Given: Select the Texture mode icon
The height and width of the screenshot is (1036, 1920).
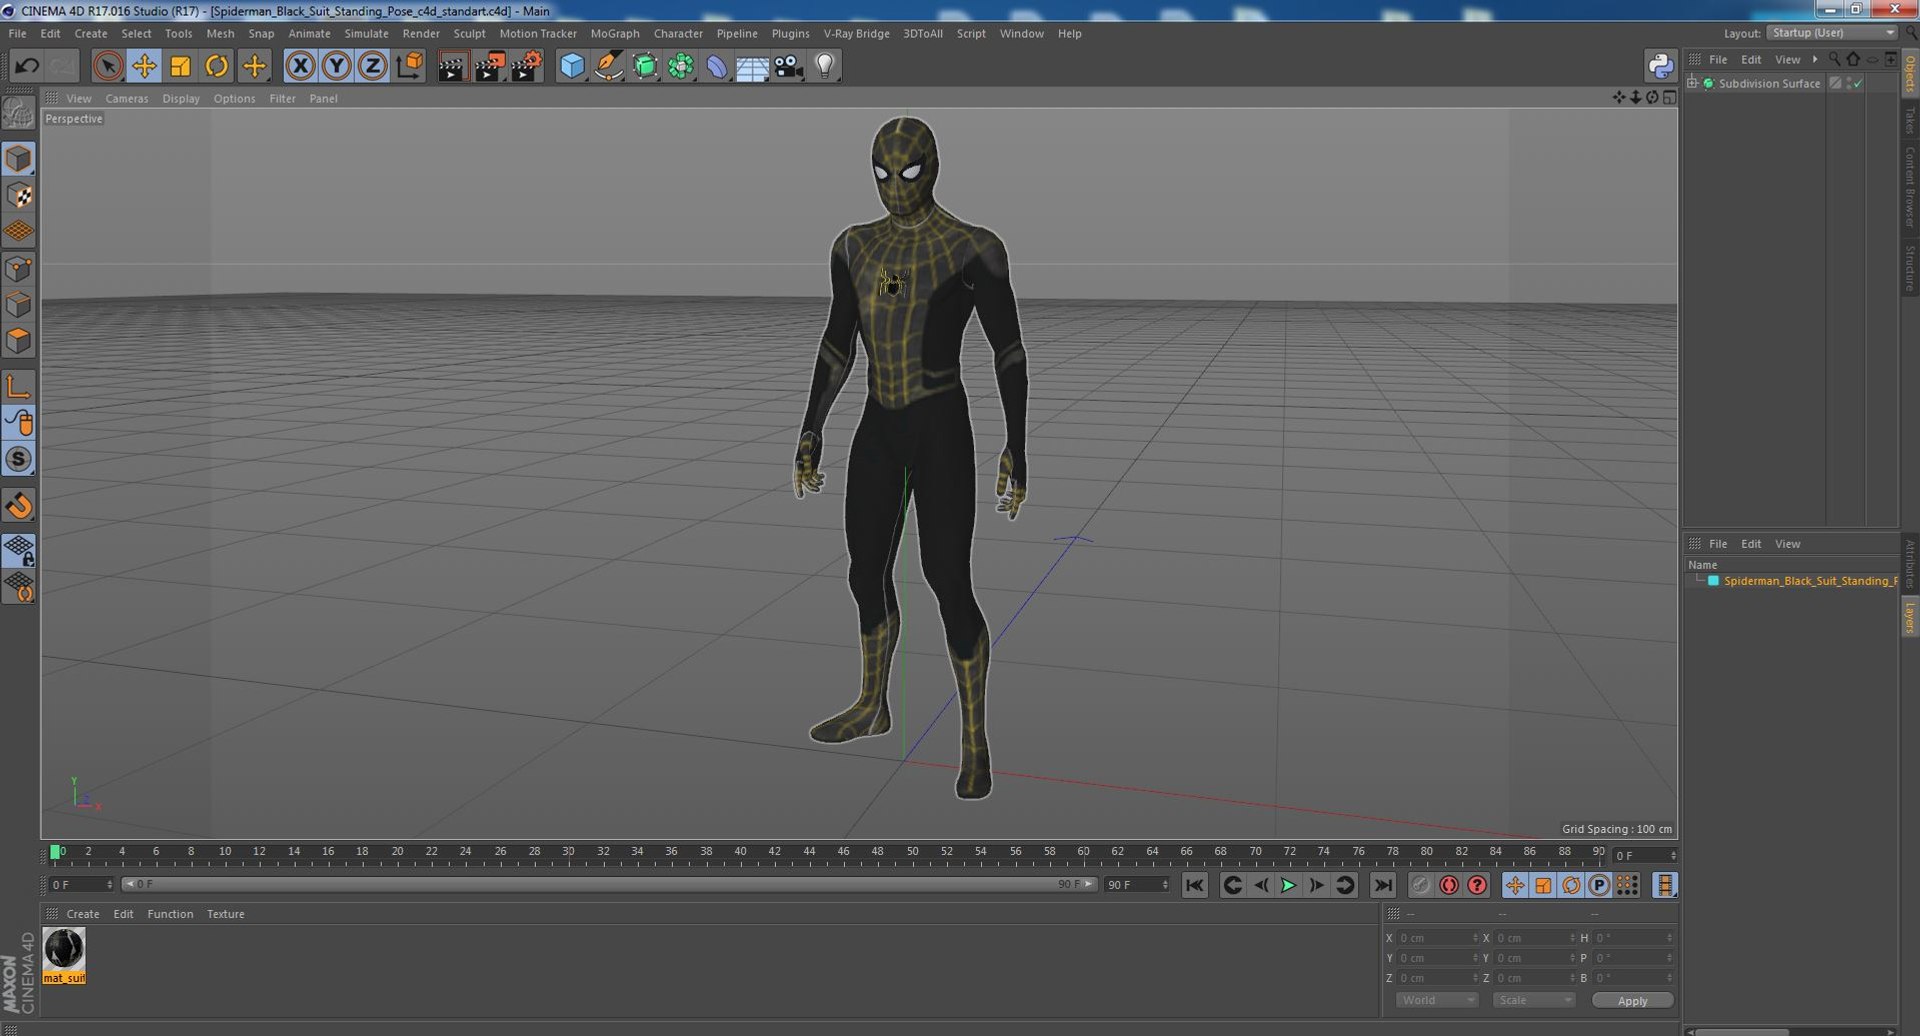Looking at the screenshot, I should (x=18, y=195).
